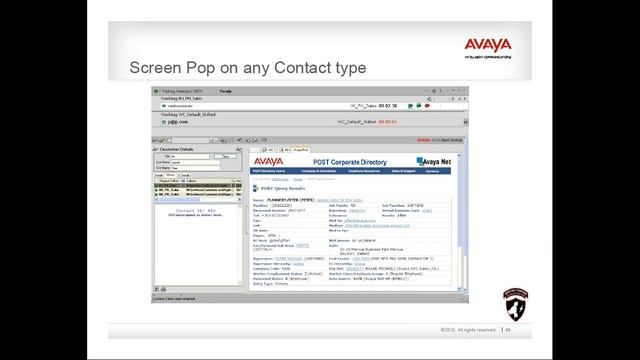Switch to the chat tab left of ScreenPop
The width and height of the screenshot is (640, 360).
click(x=285, y=150)
